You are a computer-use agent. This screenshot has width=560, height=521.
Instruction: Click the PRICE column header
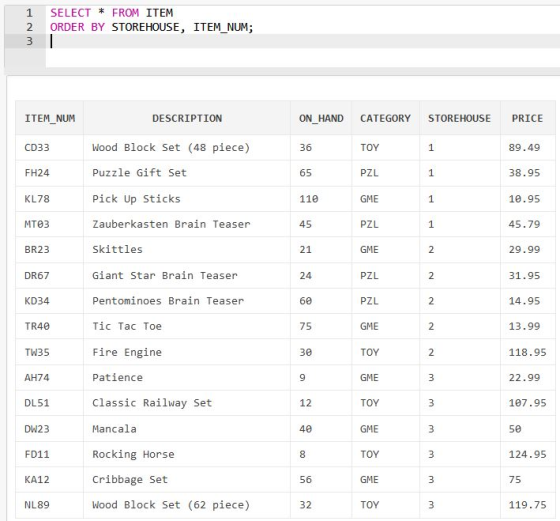click(x=527, y=118)
